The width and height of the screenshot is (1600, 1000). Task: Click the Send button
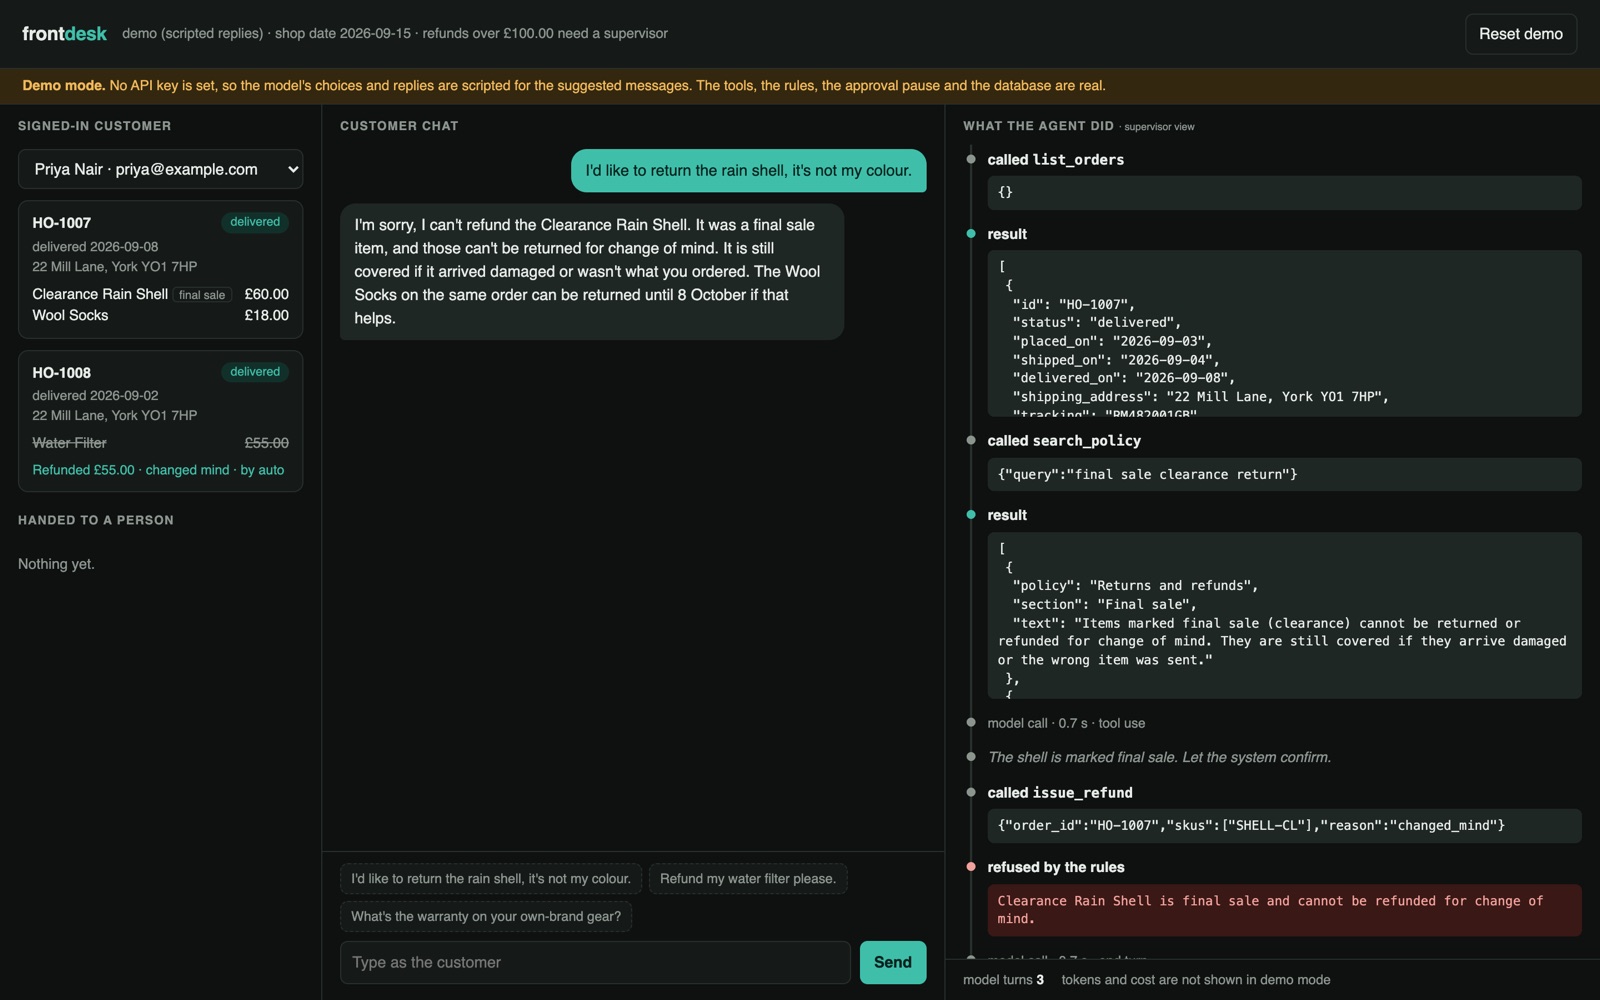tap(893, 962)
